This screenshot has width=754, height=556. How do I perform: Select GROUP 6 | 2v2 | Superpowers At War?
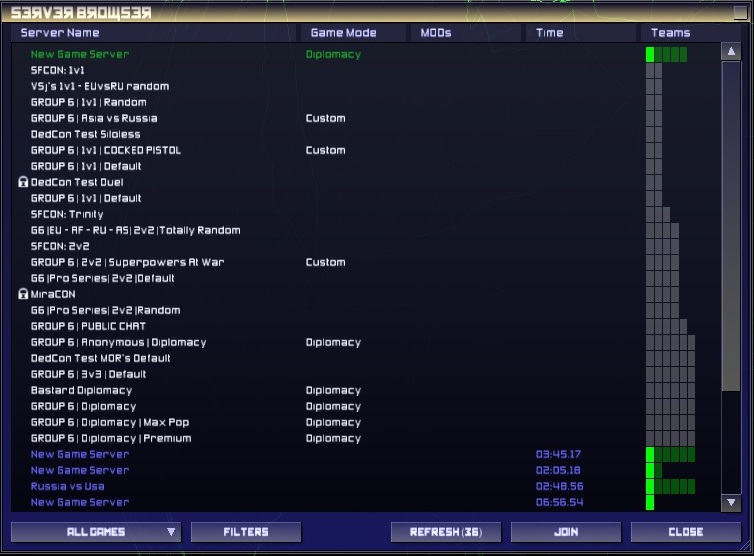(127, 262)
